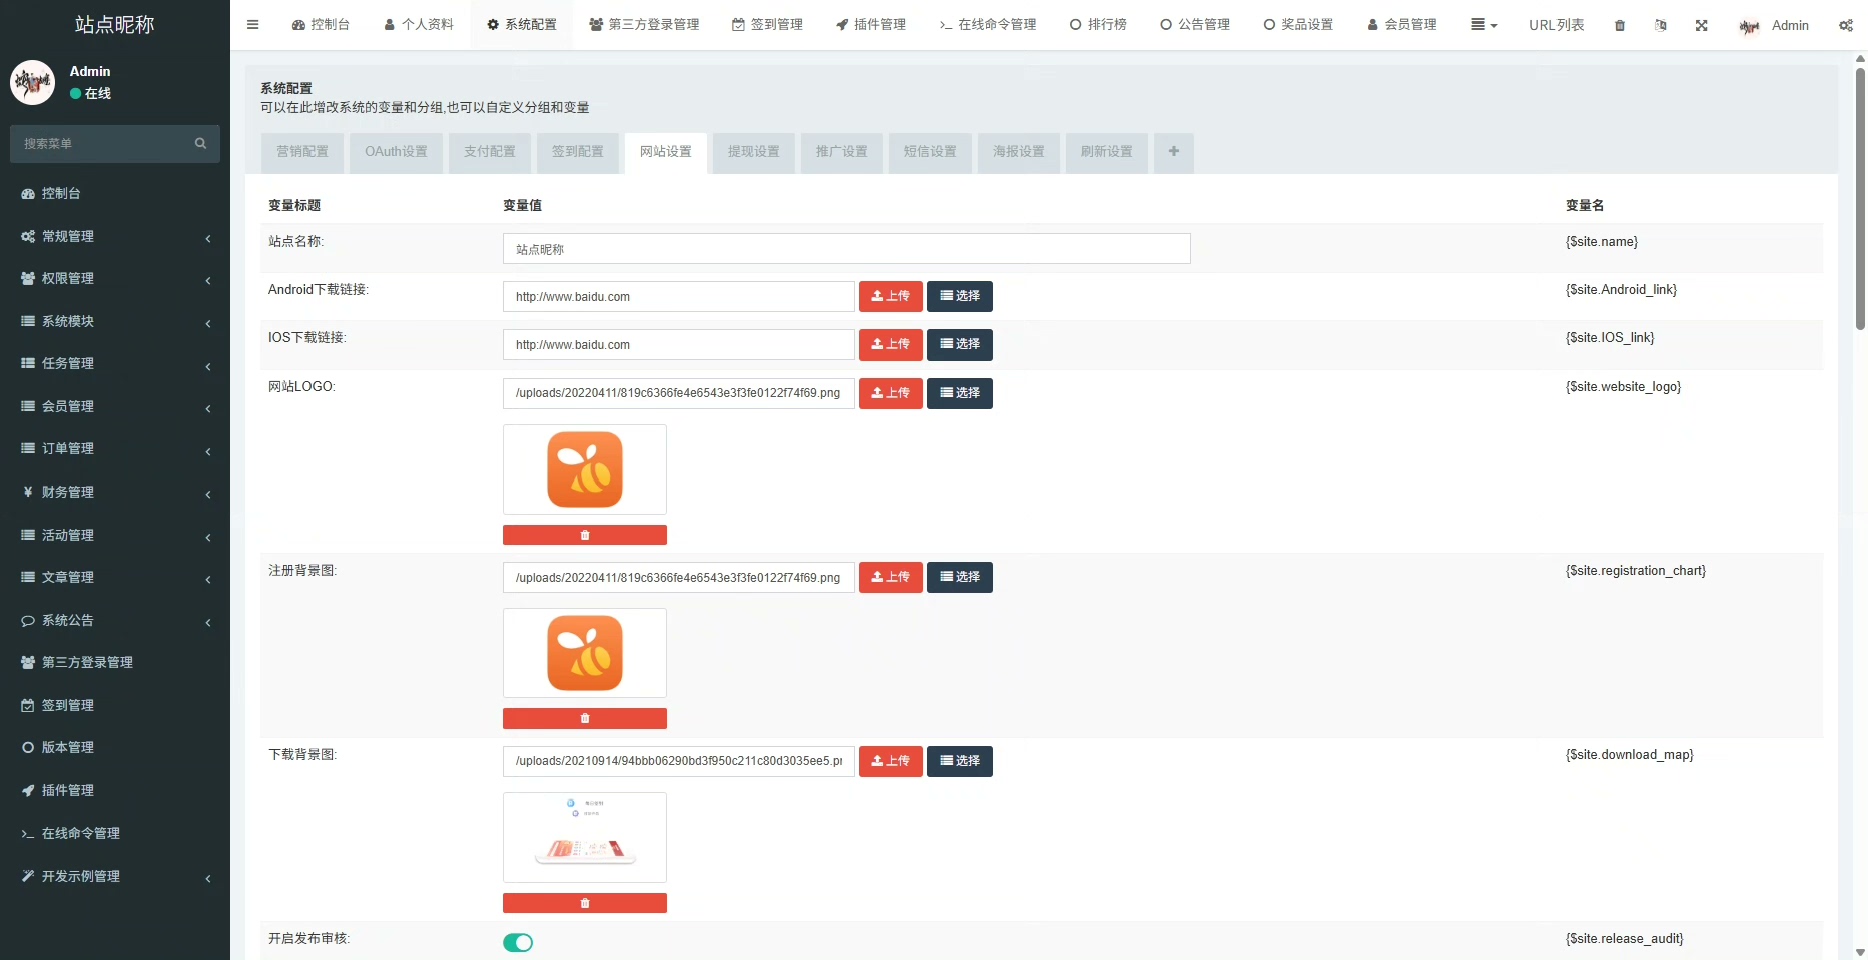Toggle the 开启发布审核 switch

(x=518, y=942)
